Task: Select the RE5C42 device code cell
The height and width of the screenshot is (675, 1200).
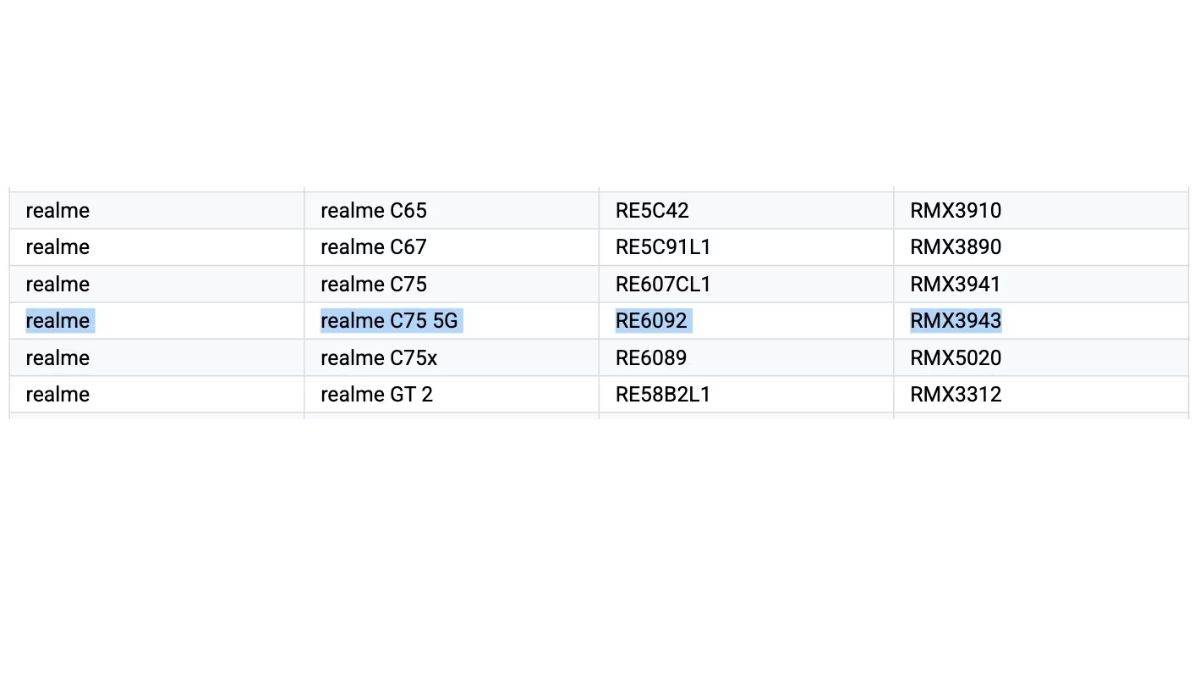Action: [x=652, y=211]
